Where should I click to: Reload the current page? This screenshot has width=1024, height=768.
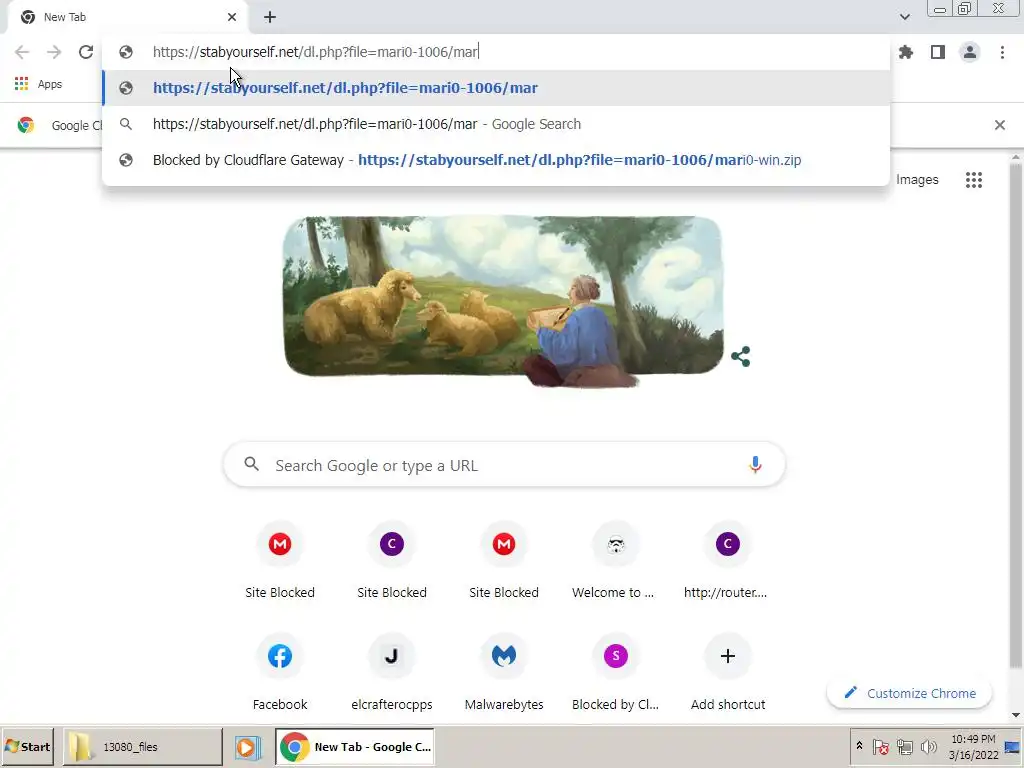click(x=86, y=52)
